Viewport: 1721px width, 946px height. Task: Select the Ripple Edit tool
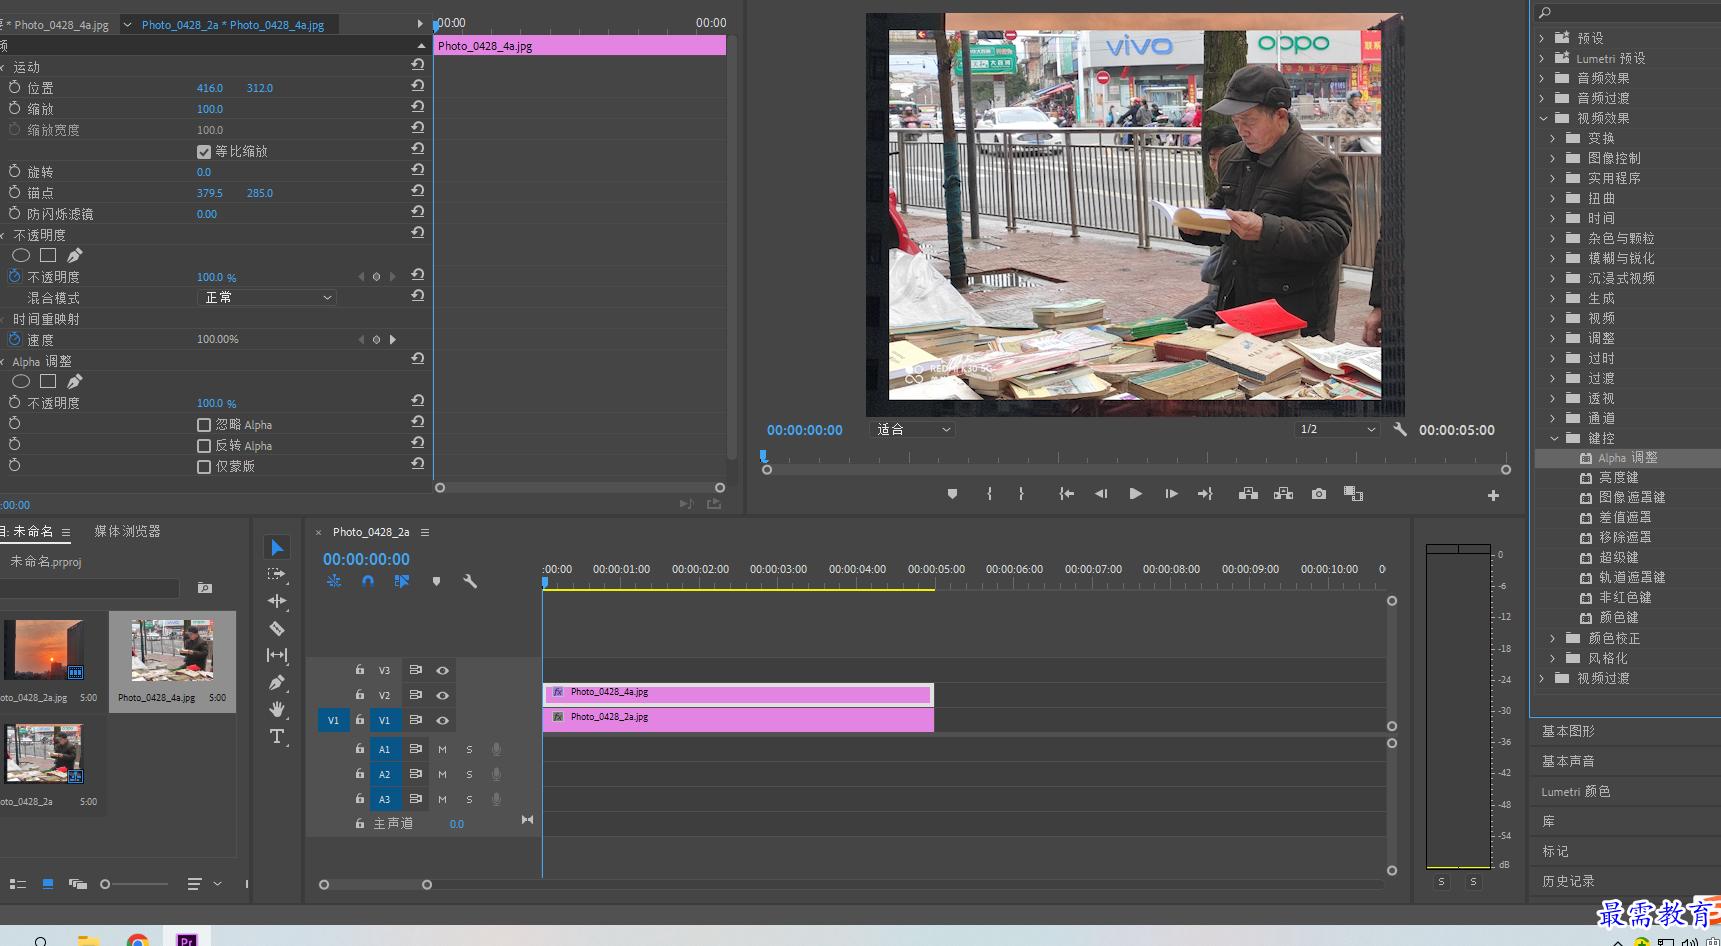point(277,601)
